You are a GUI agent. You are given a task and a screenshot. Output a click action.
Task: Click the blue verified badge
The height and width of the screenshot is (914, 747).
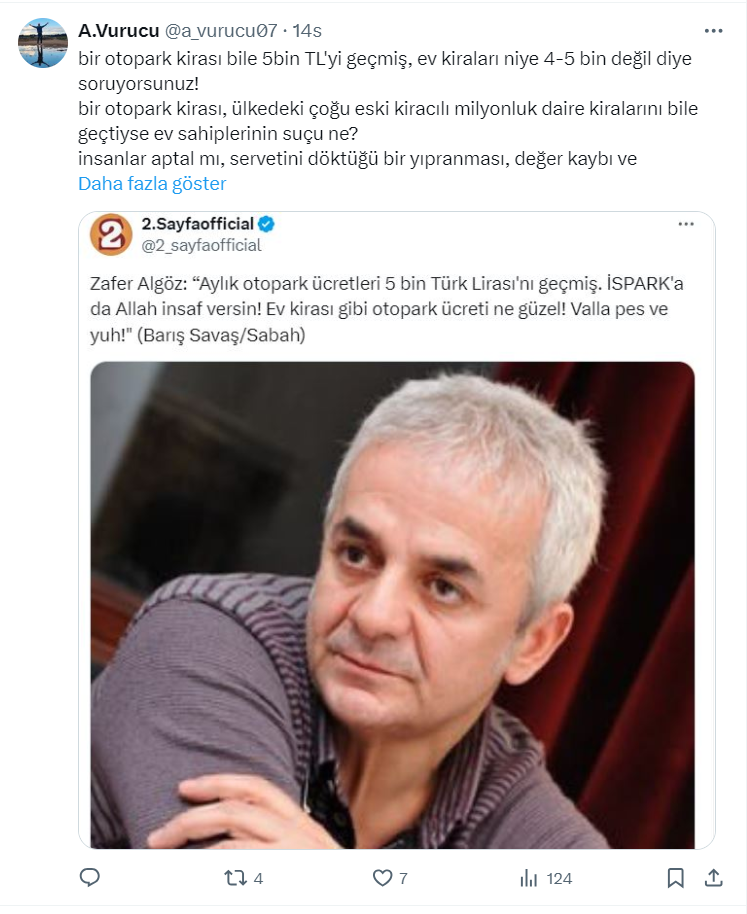[267, 224]
